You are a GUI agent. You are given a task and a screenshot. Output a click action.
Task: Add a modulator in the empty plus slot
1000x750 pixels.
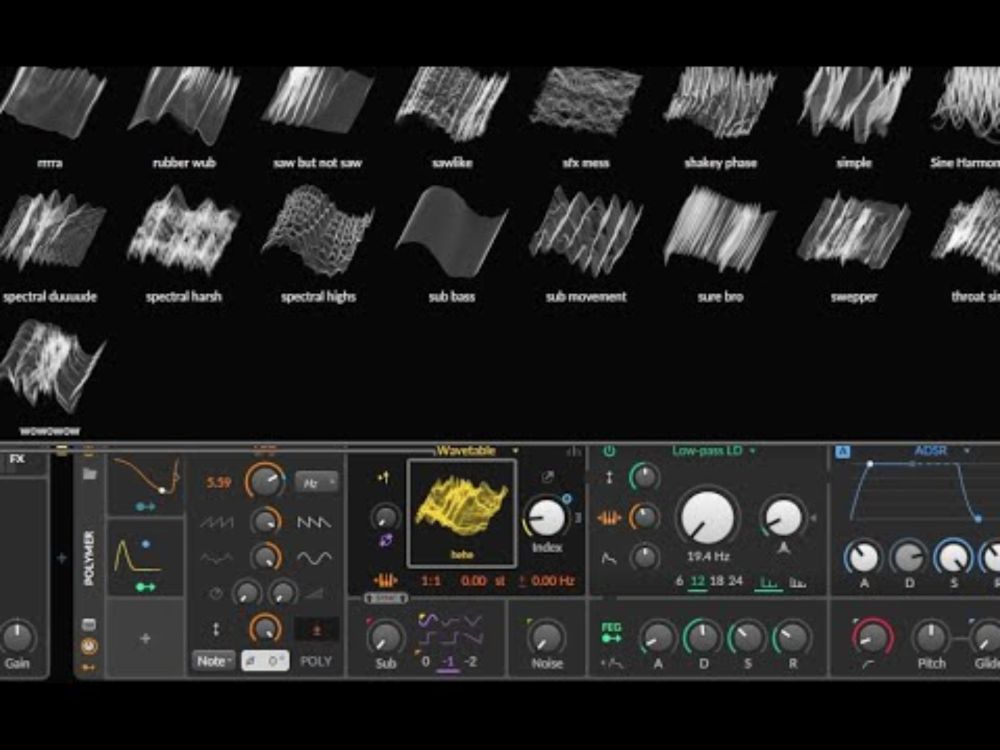tap(145, 638)
